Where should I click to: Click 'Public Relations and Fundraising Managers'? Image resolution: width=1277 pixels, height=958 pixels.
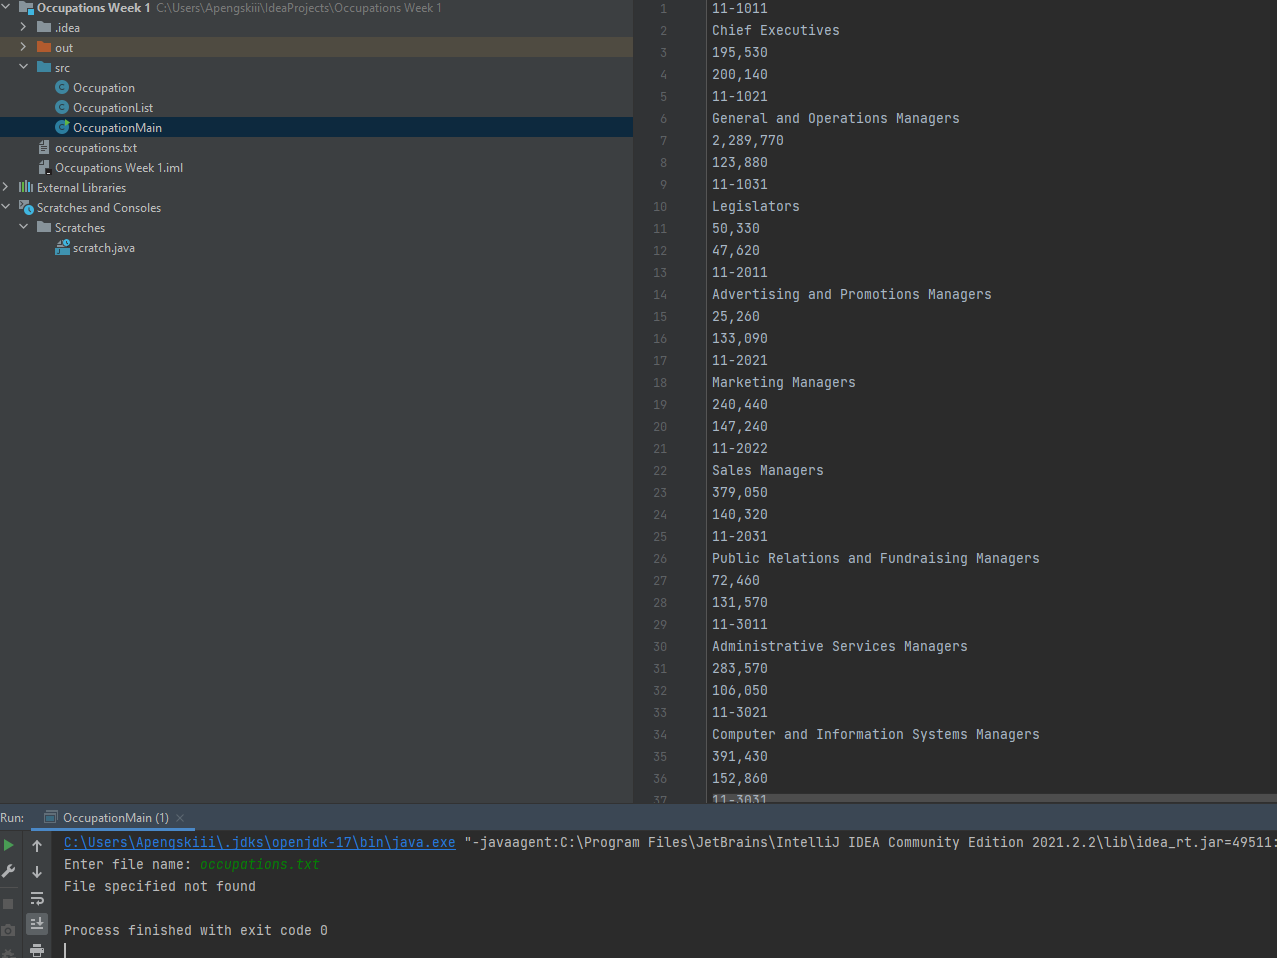[x=876, y=558]
